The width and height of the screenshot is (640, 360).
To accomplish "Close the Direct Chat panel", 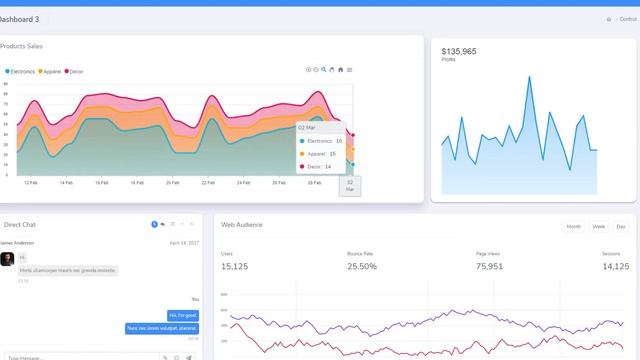I will (192, 224).
